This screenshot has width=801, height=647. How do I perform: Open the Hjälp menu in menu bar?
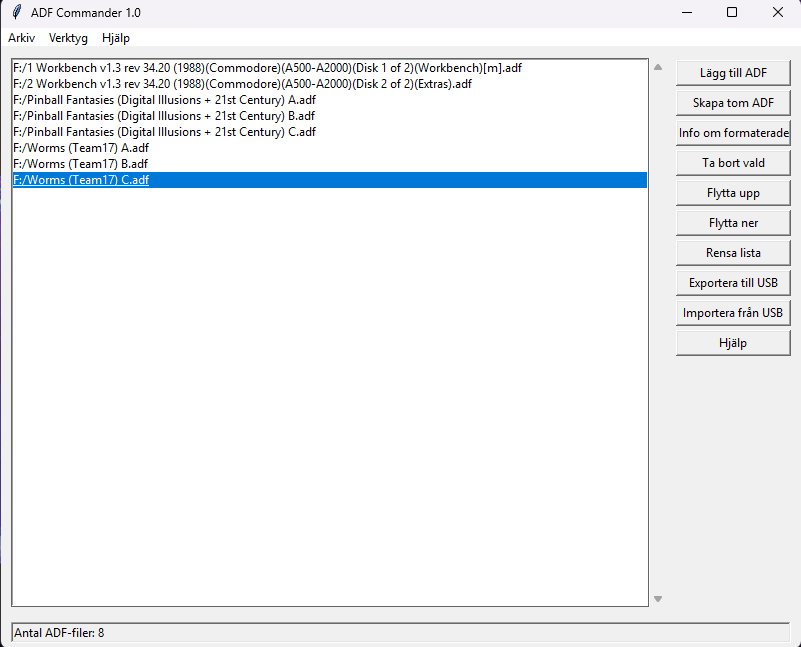[x=116, y=38]
